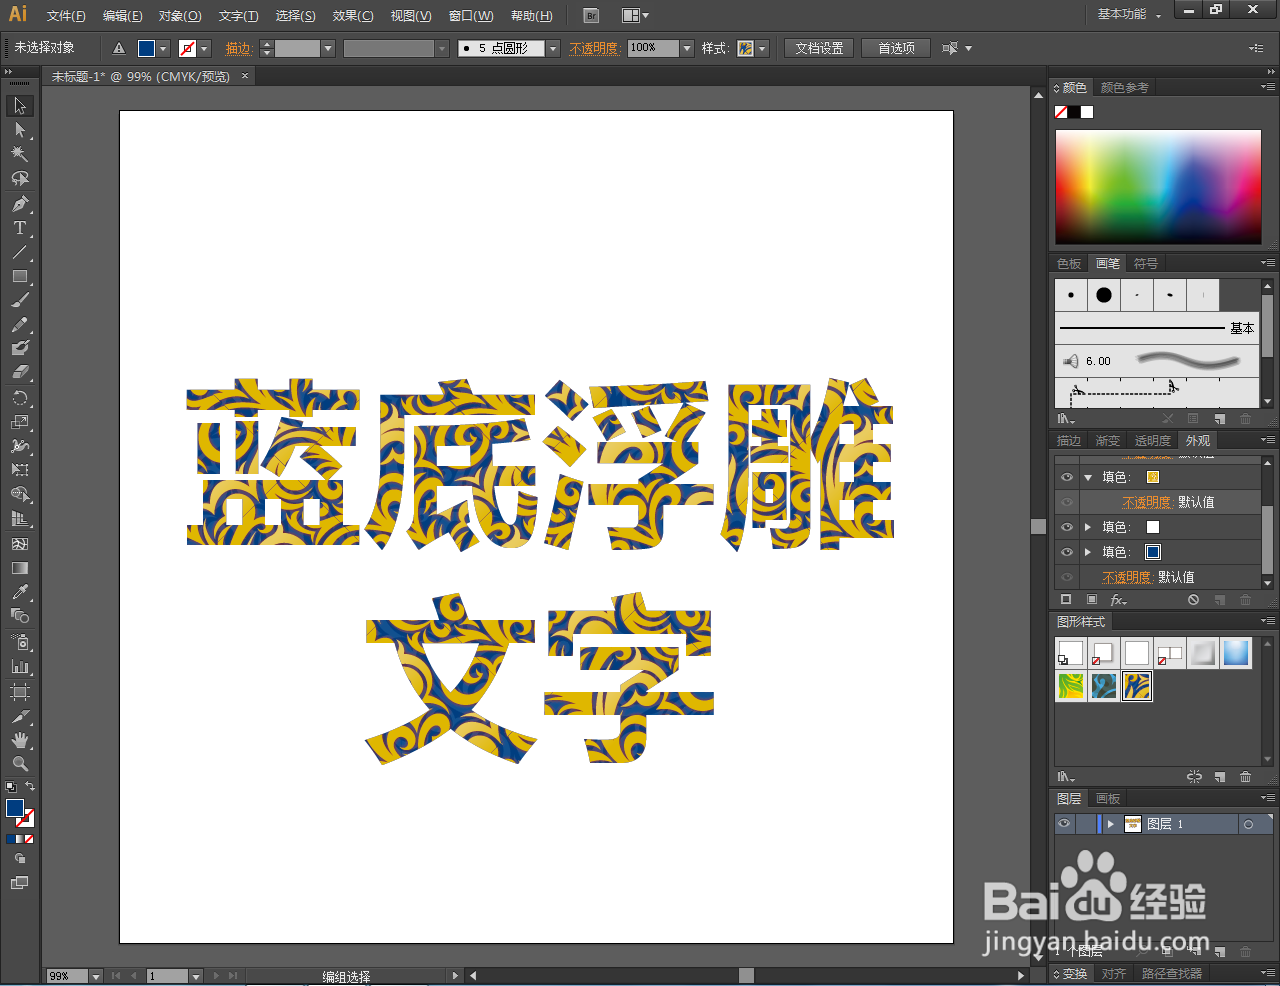Hide 图层 1 using its eye icon

coord(1065,823)
